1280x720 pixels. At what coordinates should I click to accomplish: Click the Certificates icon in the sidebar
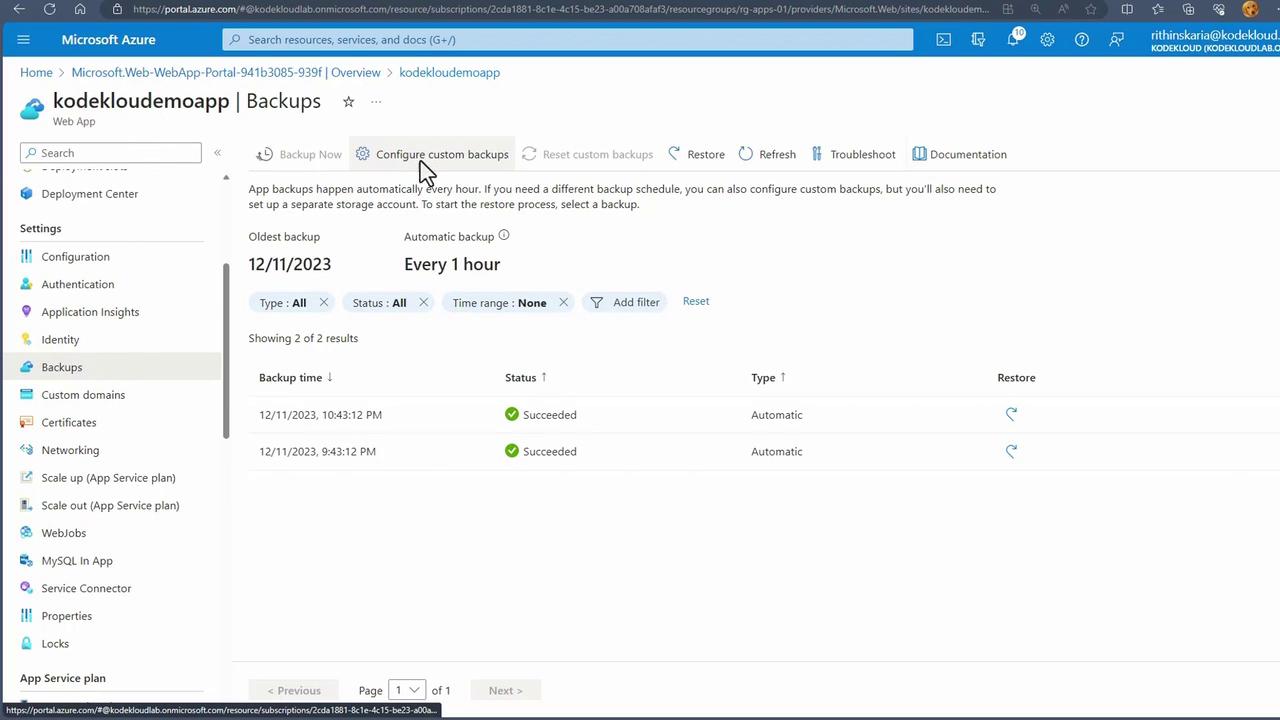tap(27, 423)
